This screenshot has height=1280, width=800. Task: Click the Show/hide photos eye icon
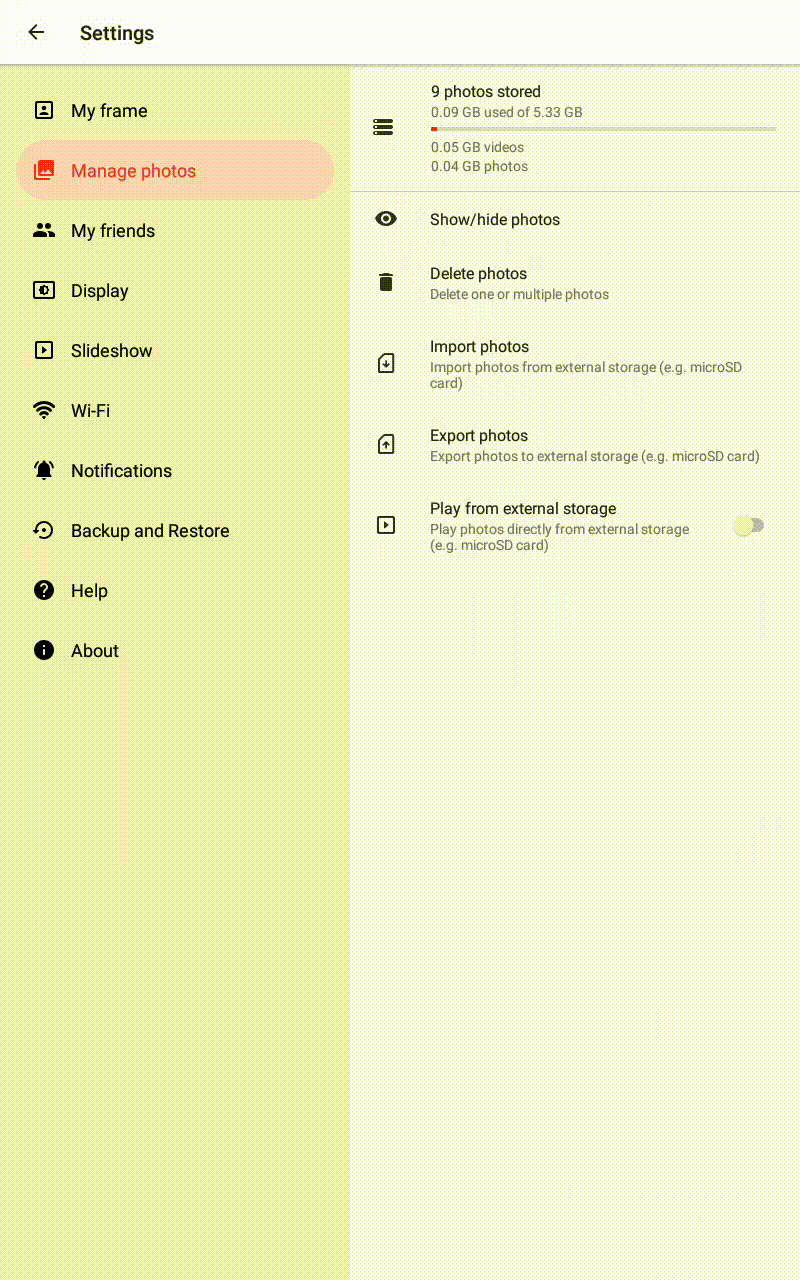pyautogui.click(x=386, y=219)
